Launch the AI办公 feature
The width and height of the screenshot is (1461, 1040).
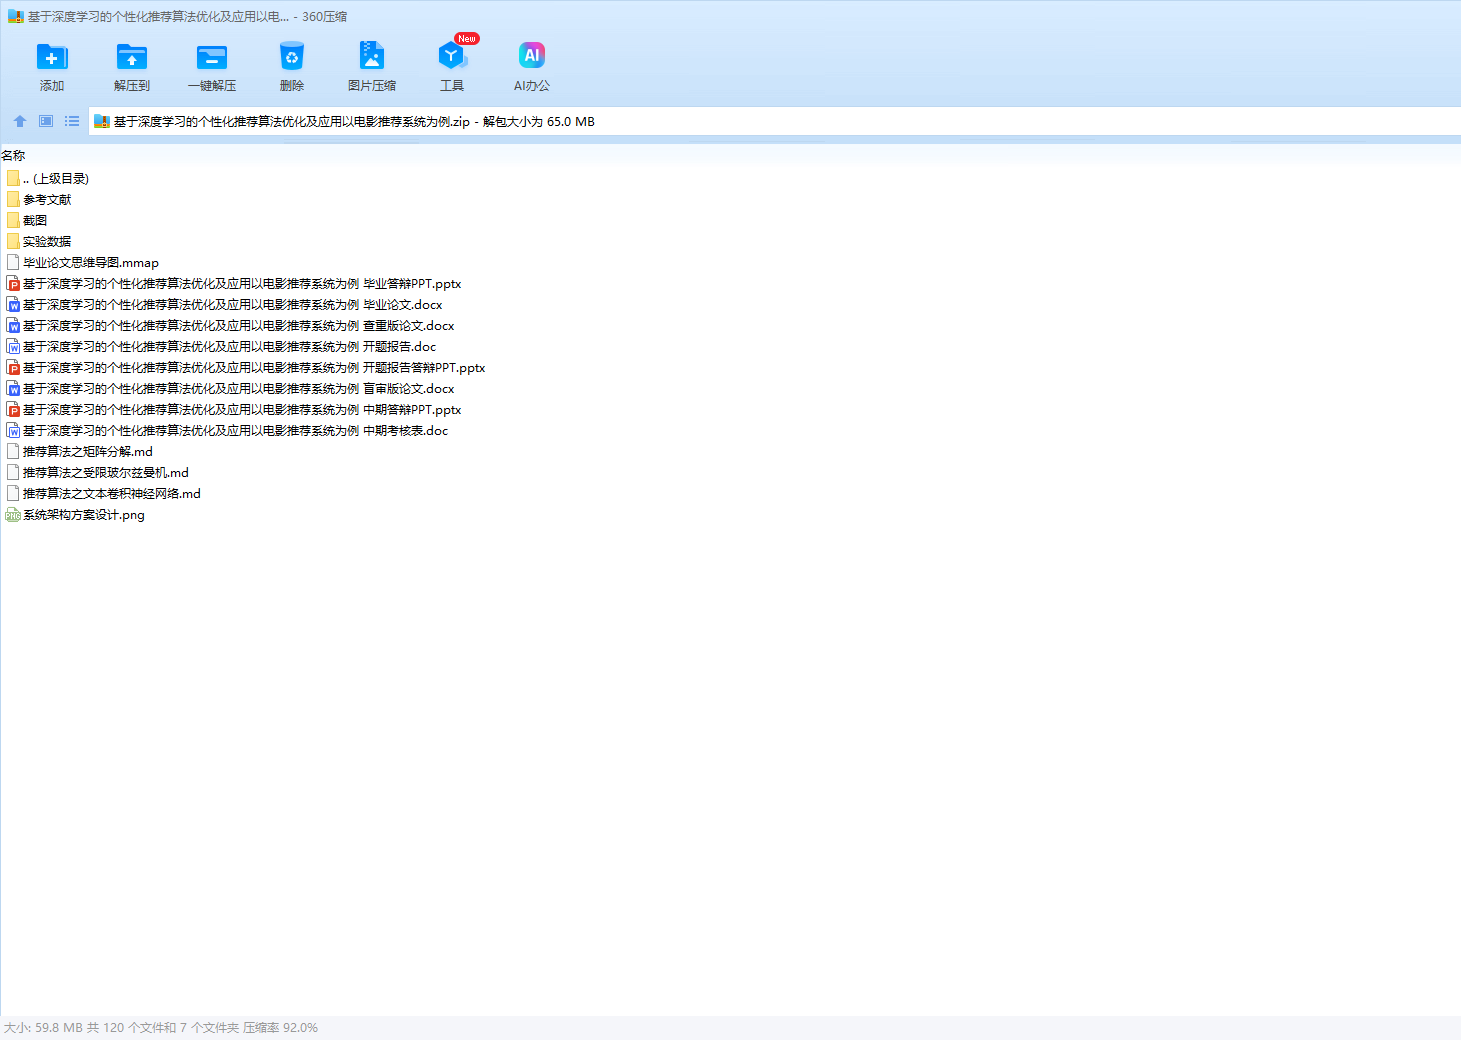click(x=531, y=58)
